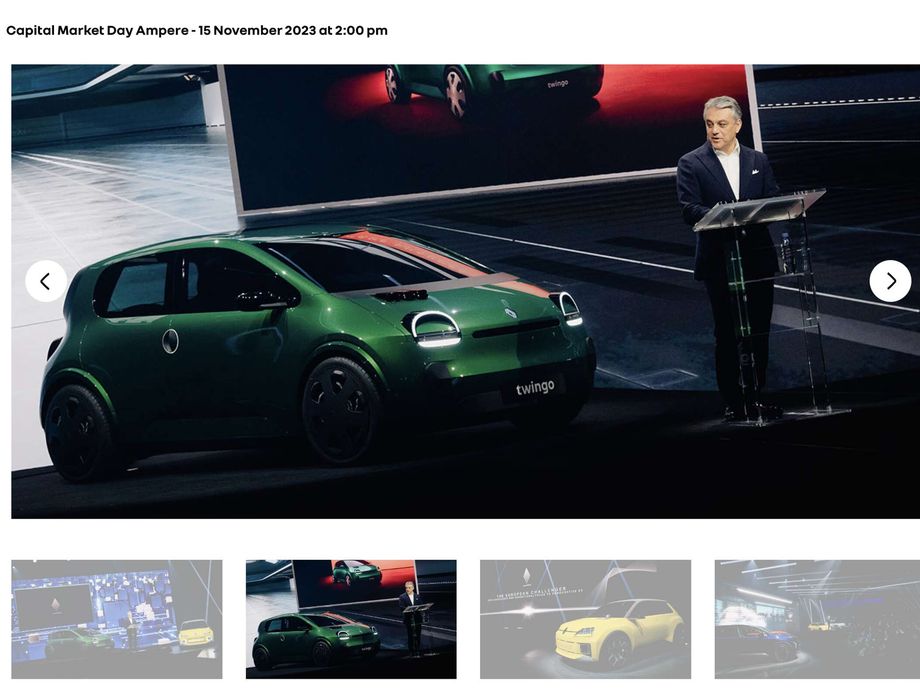Click the Renault logo in third thumbnail
Viewport: 920px width, 689px height.
(x=526, y=576)
